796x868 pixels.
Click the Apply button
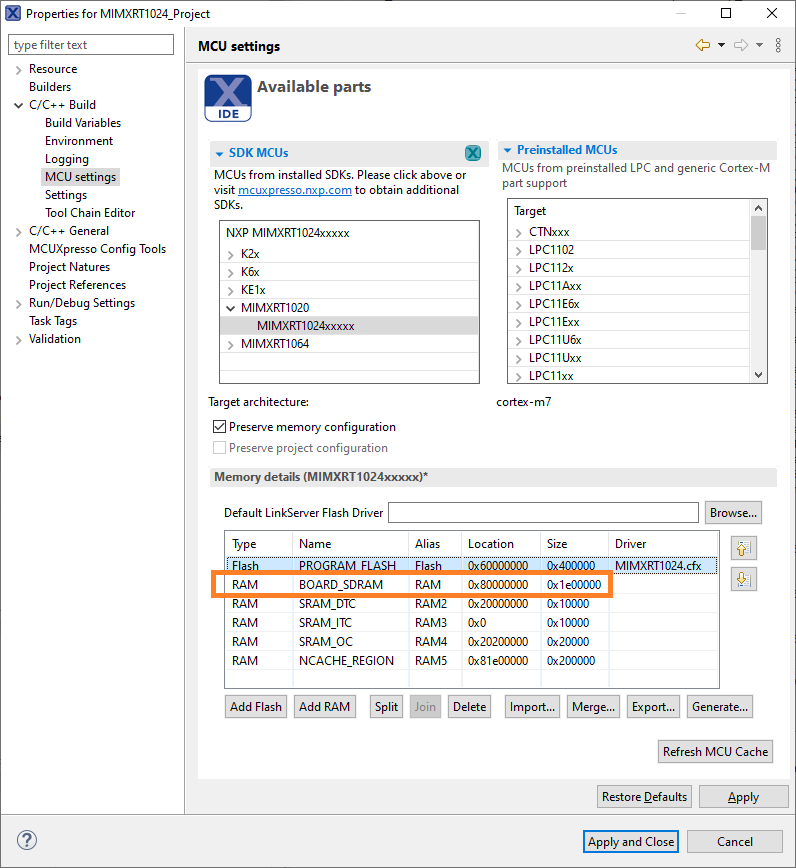point(743,797)
